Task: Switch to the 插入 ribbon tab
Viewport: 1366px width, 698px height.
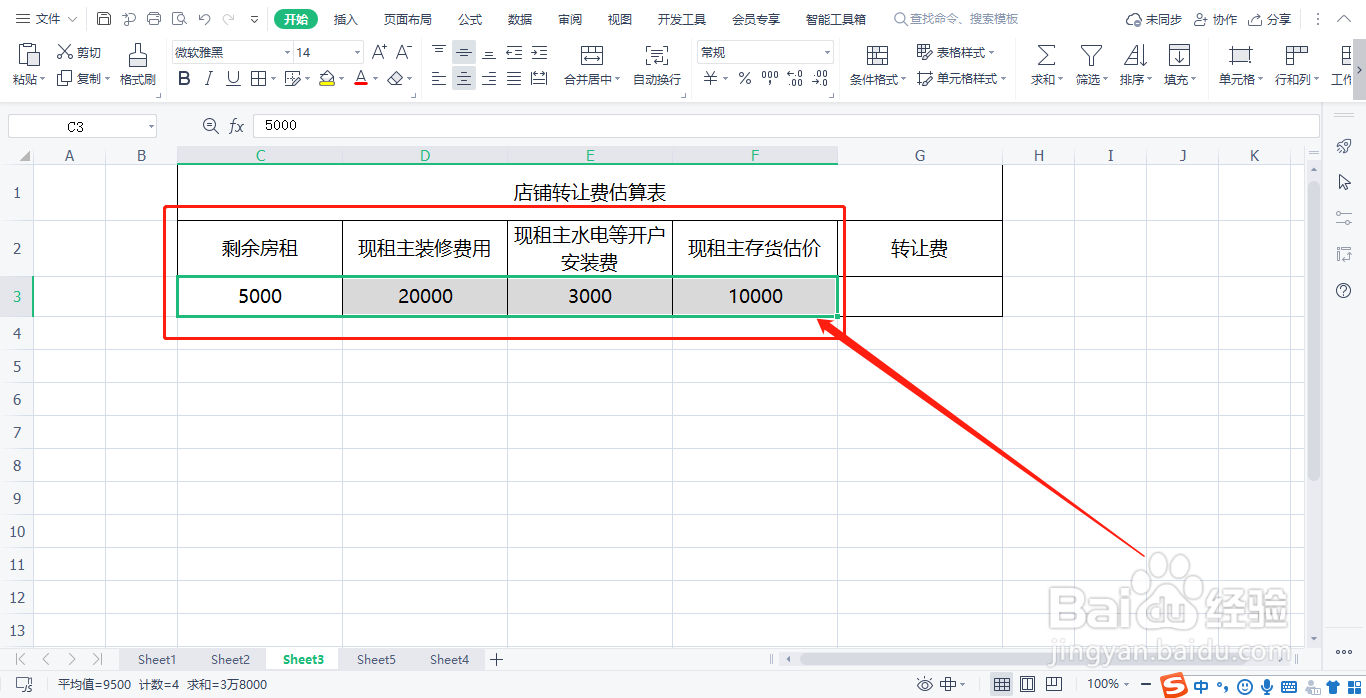Action: 345,18
